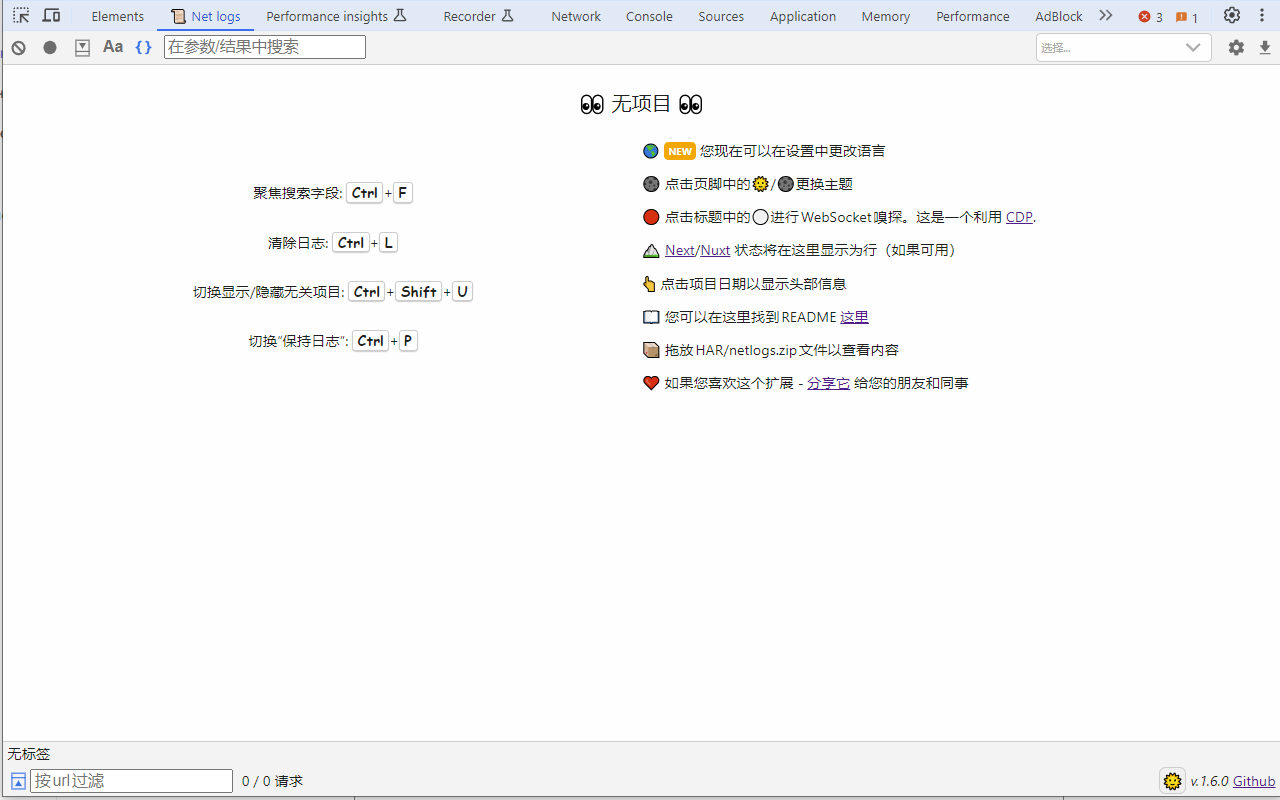Click the Github link in the footer
1280x800 pixels.
pos(1253,780)
